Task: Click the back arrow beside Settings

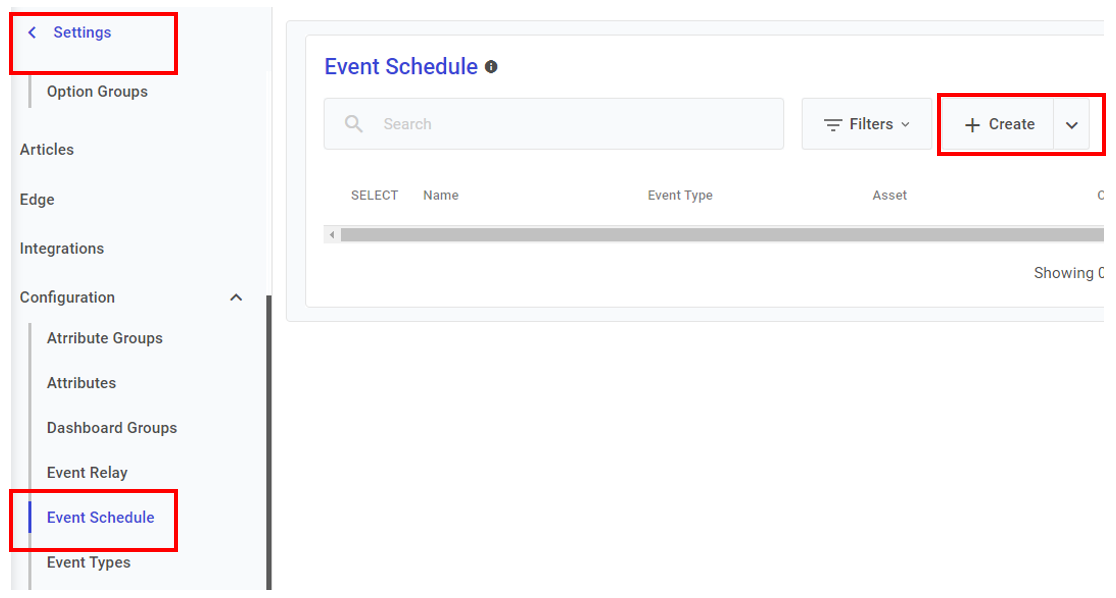Action: click(x=32, y=33)
